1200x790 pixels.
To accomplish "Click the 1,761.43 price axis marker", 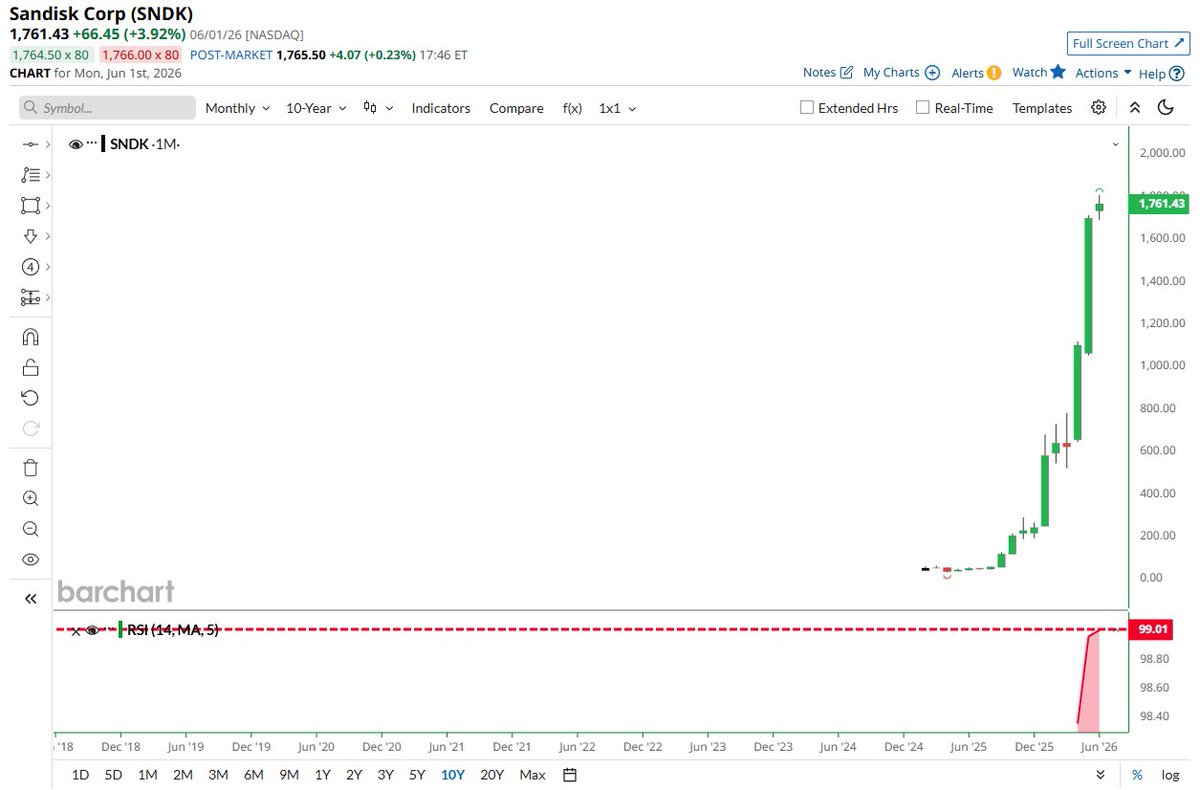I will [1160, 204].
